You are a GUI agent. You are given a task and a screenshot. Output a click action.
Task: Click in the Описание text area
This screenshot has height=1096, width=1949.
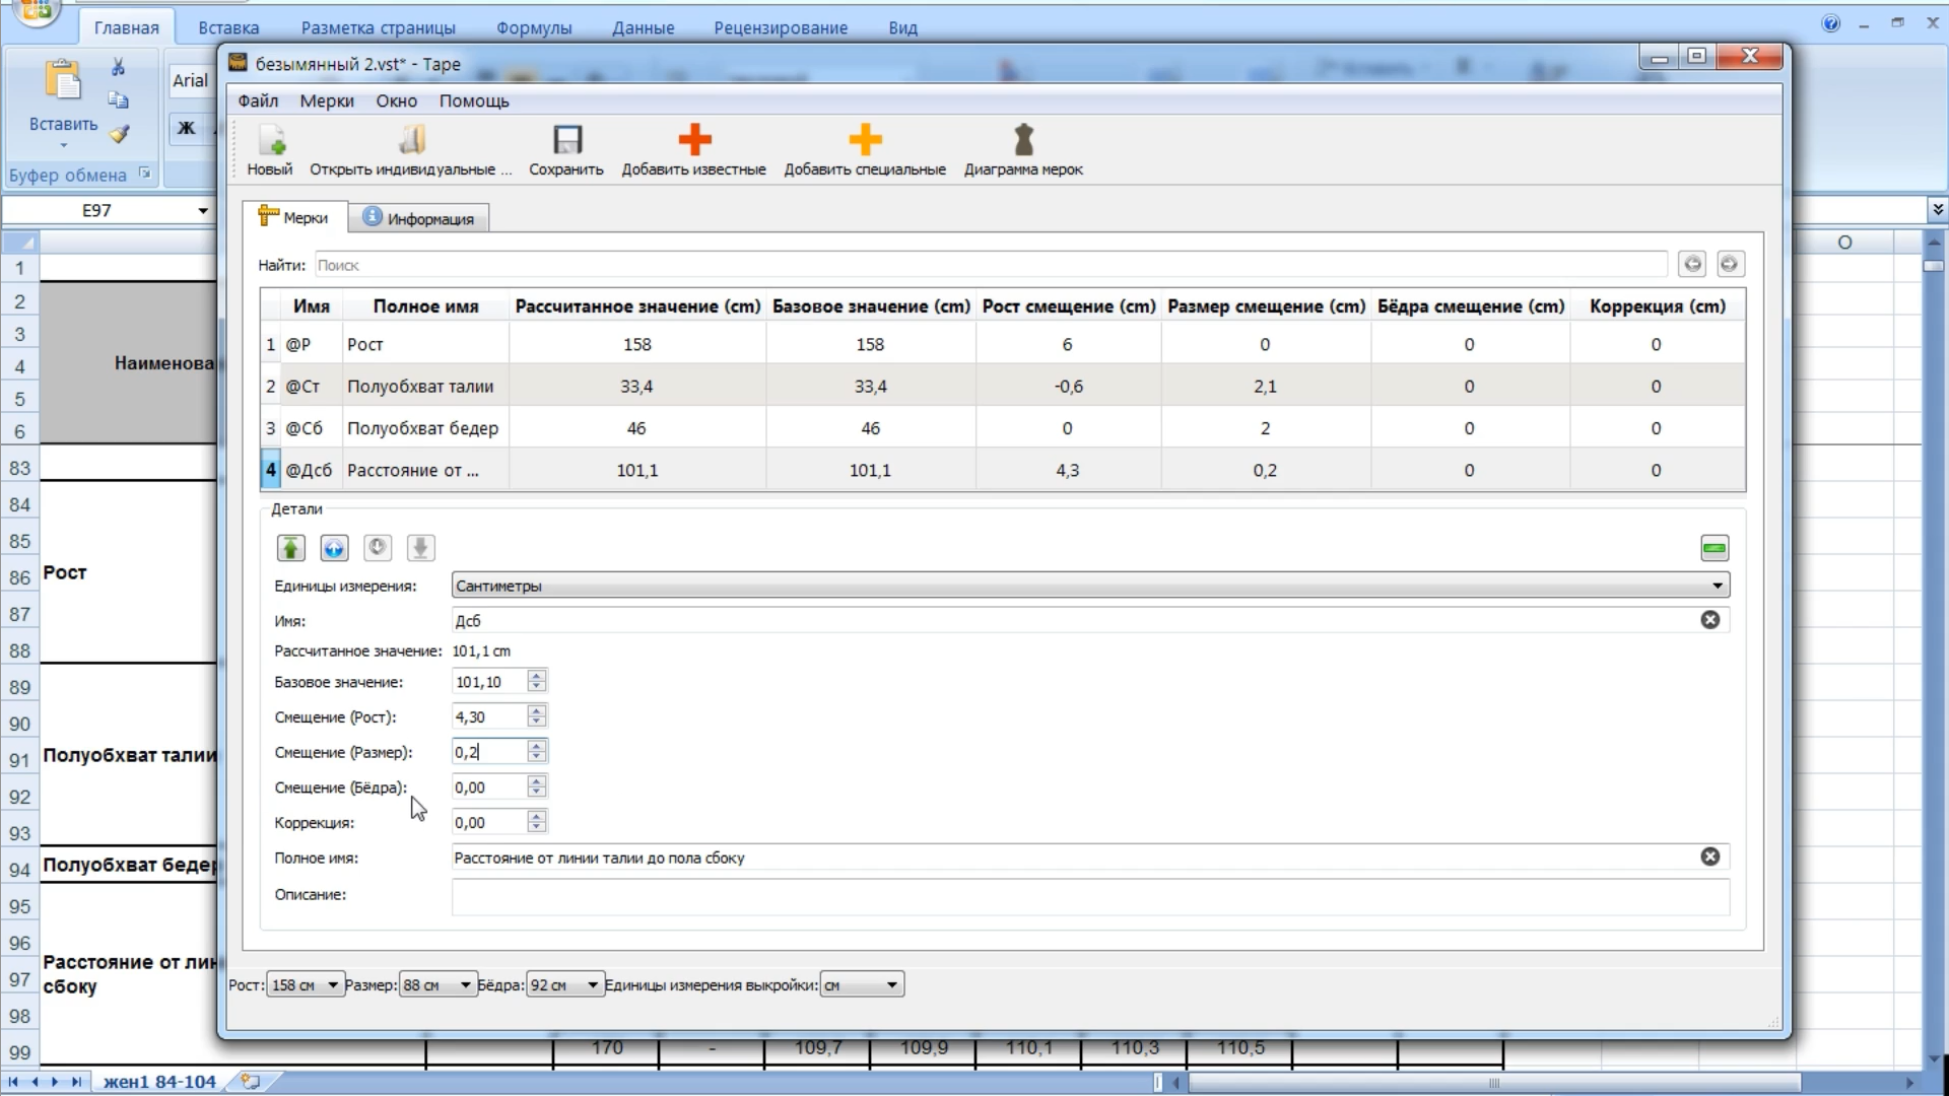(1090, 896)
